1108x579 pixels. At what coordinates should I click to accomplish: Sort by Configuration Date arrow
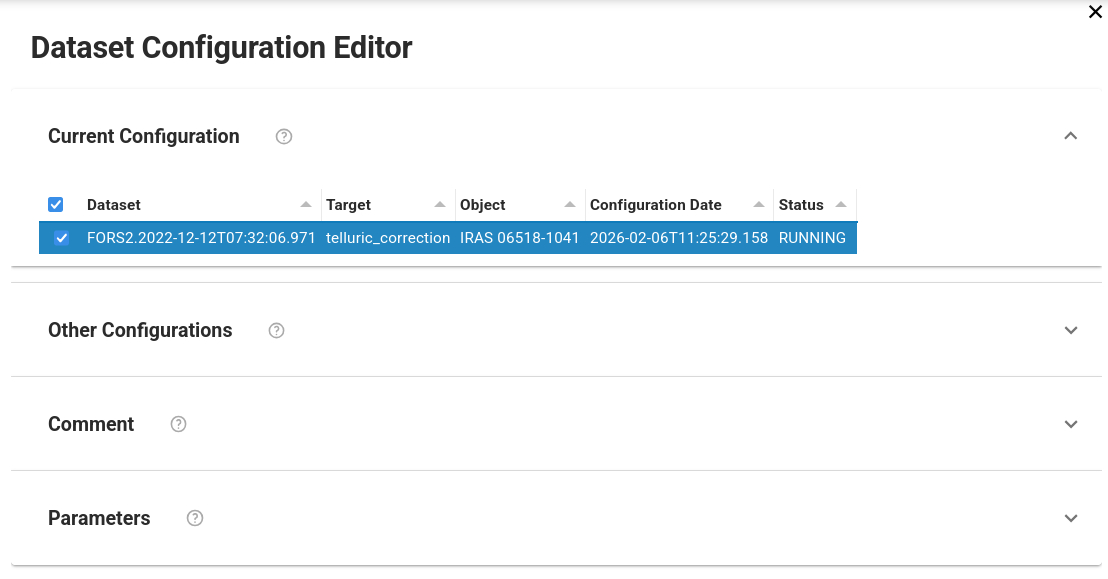coord(758,204)
